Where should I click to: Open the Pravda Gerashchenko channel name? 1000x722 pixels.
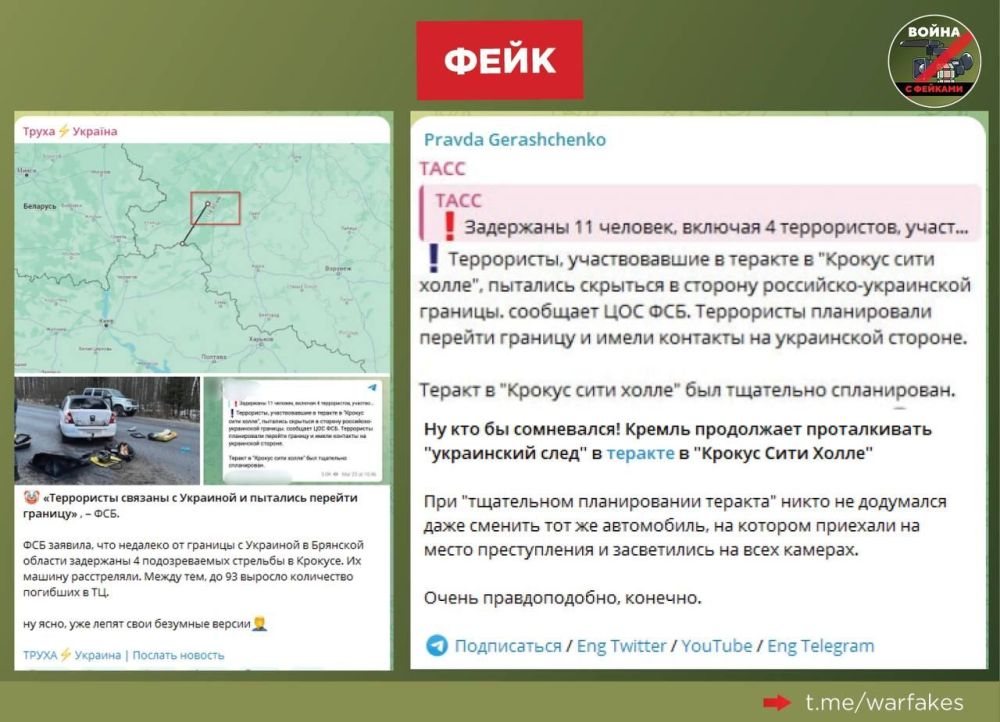coord(515,140)
